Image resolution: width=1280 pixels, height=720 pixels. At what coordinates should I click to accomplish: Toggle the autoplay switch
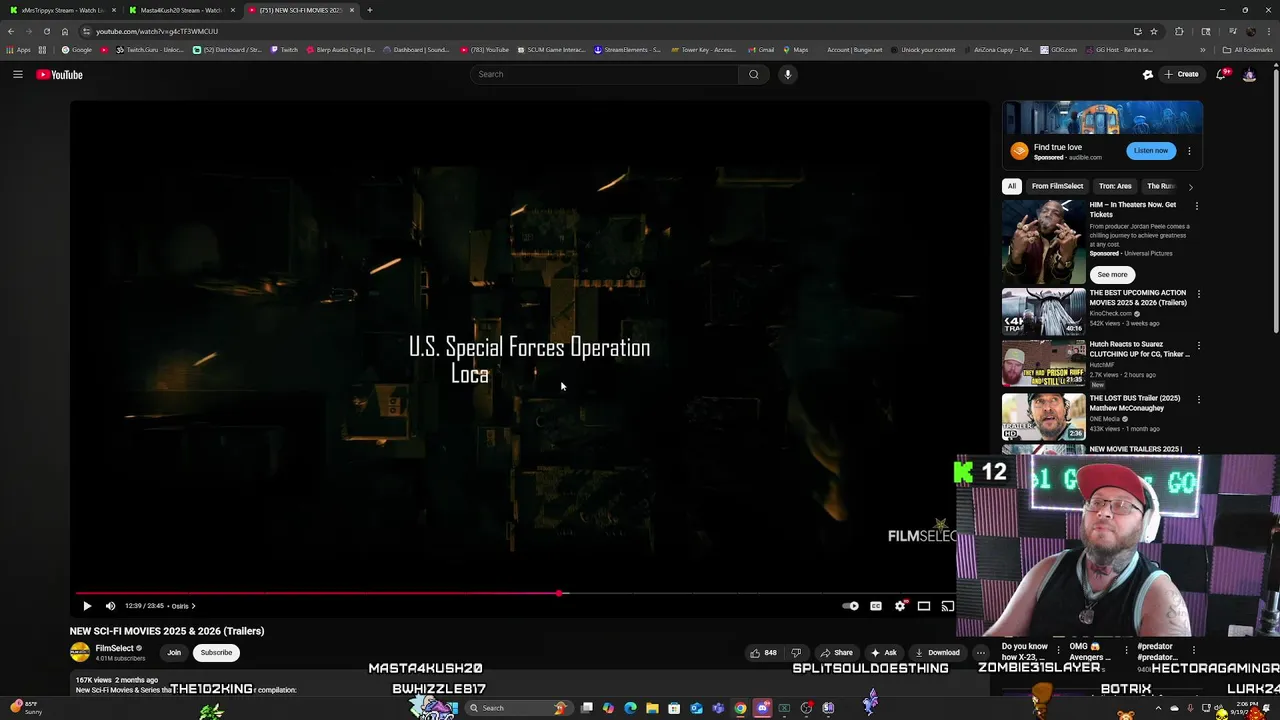coord(851,606)
